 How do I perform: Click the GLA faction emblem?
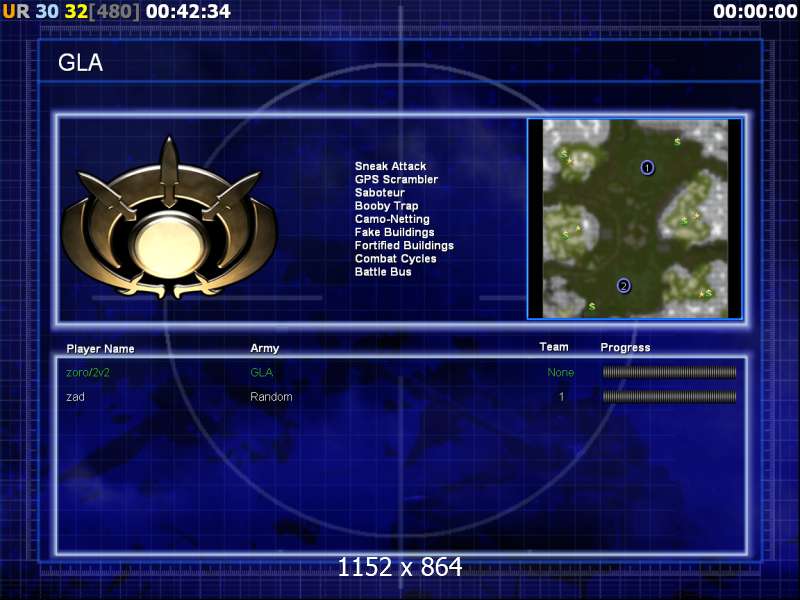coord(169,219)
